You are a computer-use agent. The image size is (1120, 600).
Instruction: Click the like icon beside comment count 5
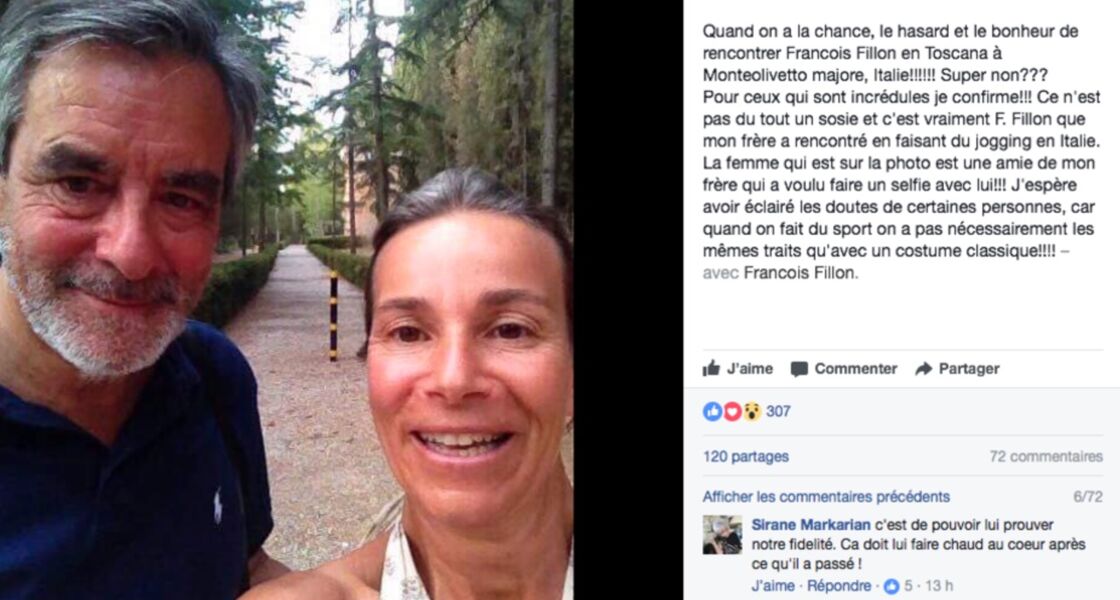[891, 586]
